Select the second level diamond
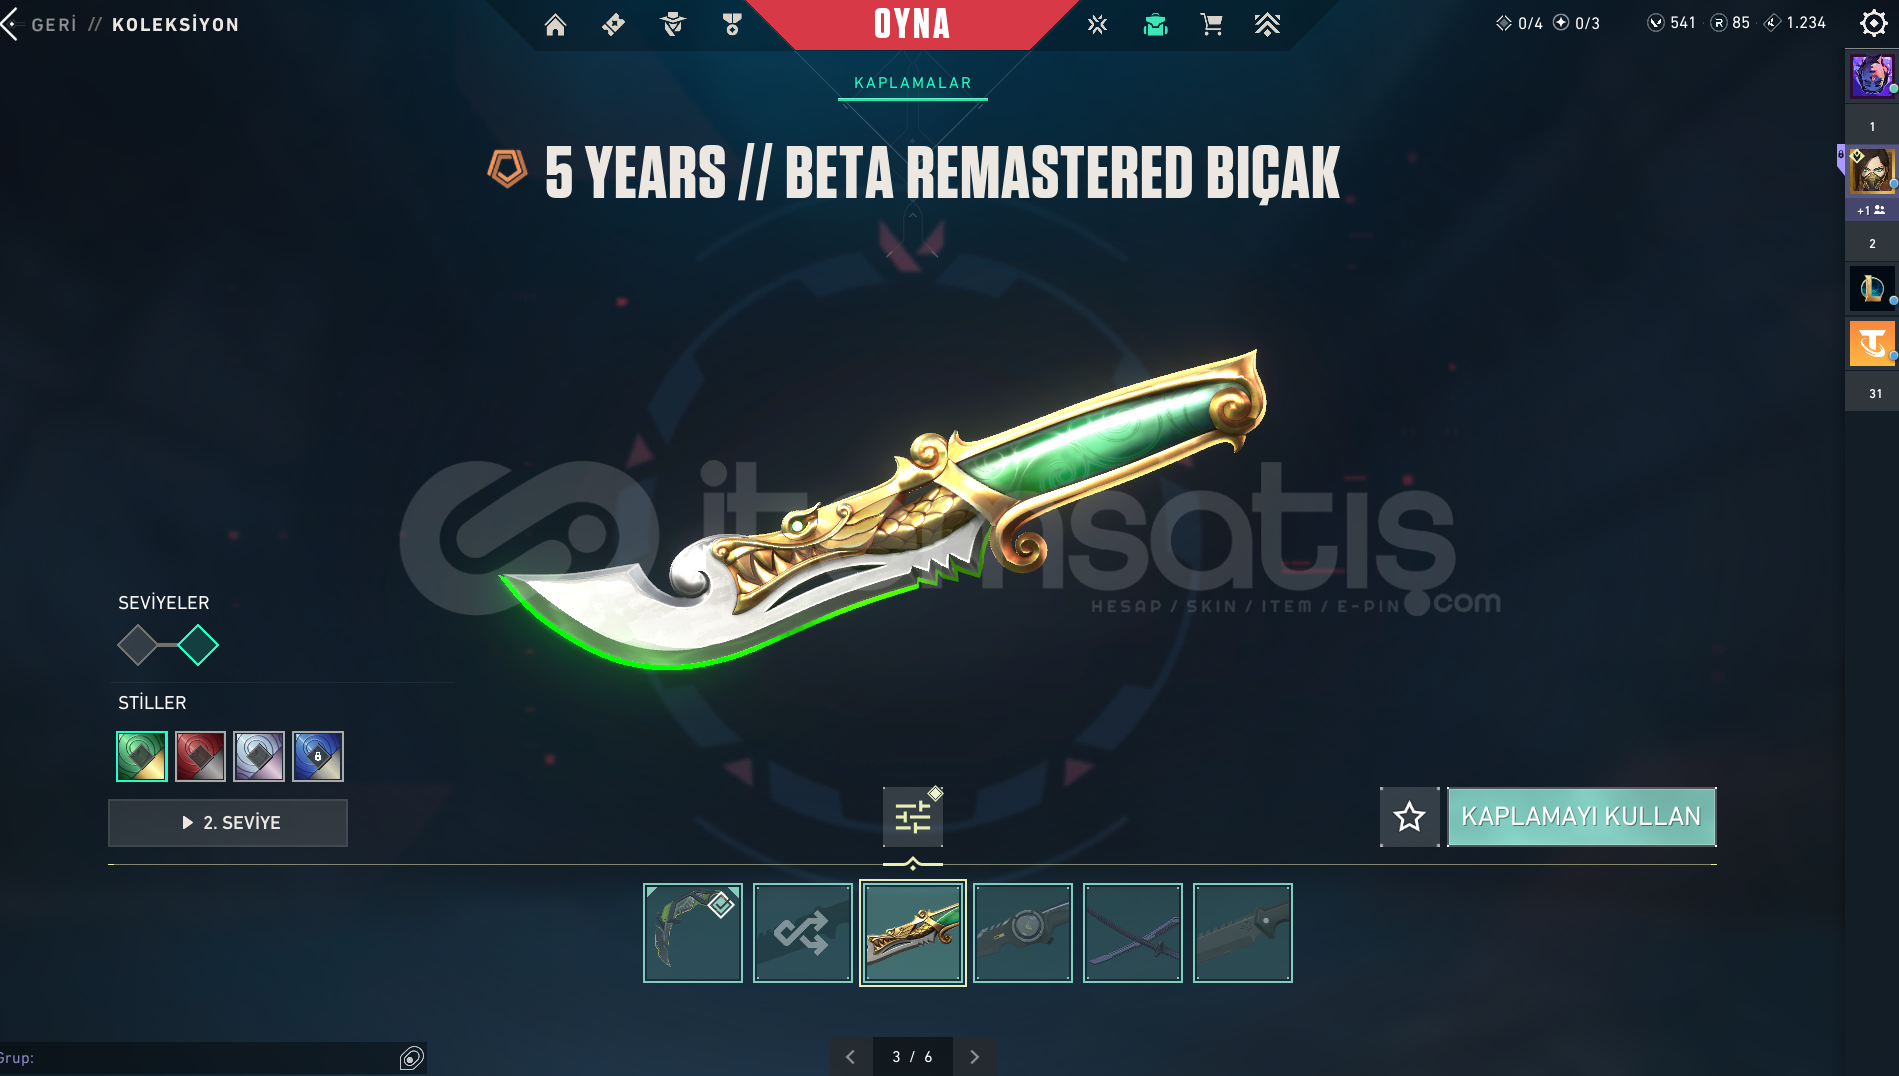Screen dimensions: 1899x1076 click(198, 645)
